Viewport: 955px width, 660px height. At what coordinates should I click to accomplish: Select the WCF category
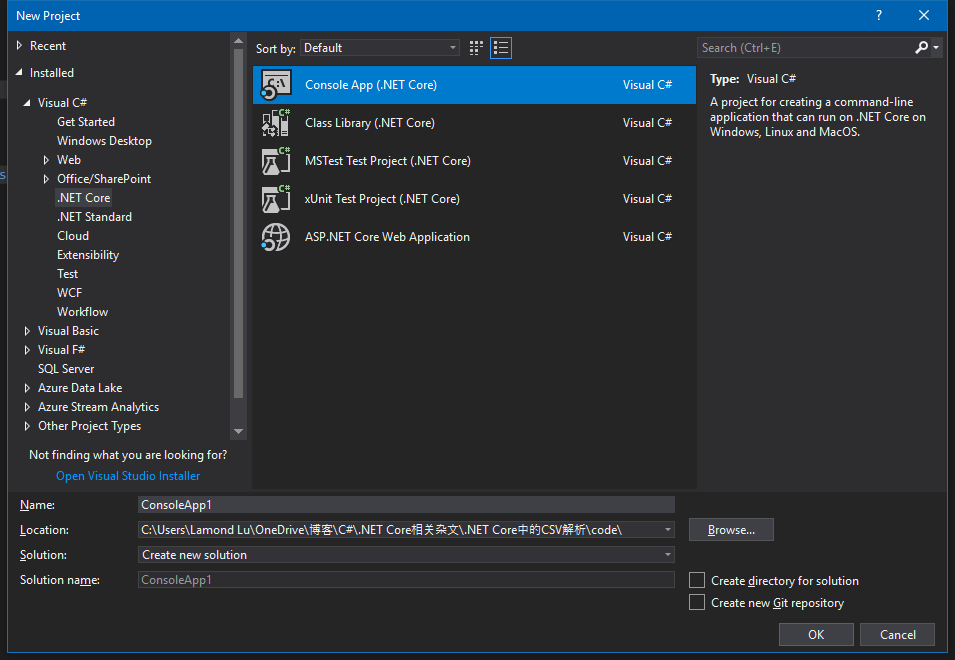pos(69,293)
